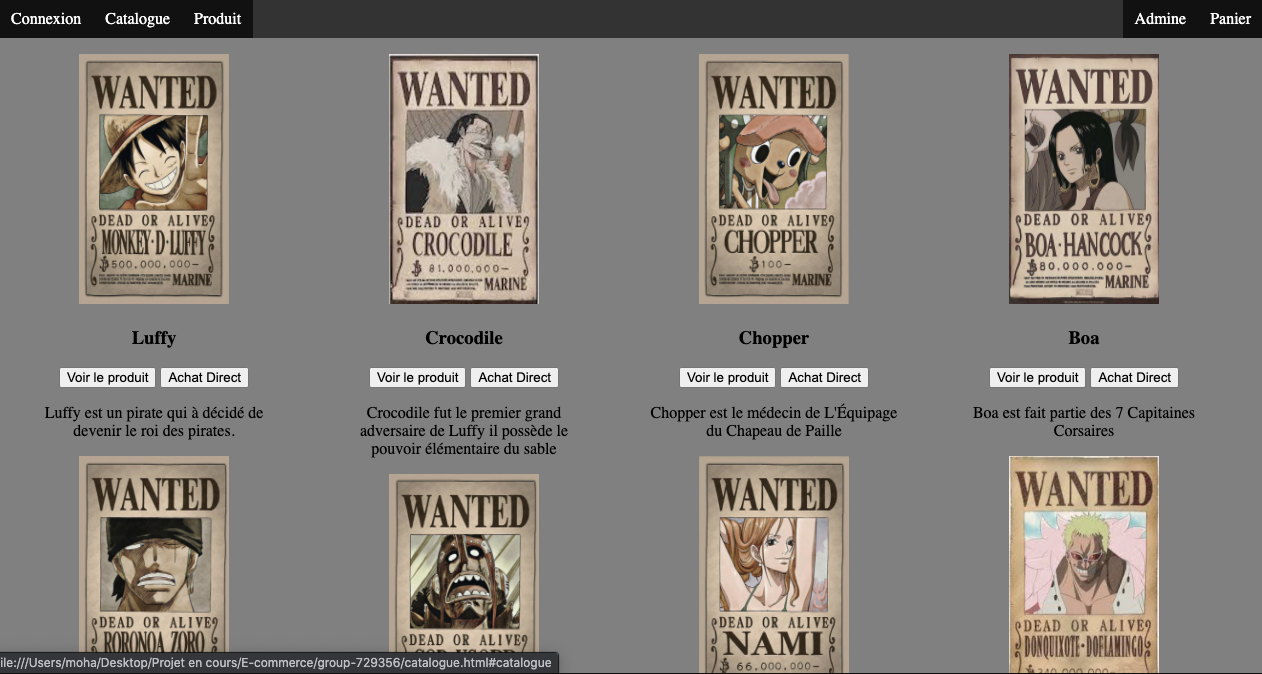This screenshot has height=674, width=1262.
Task: Click Chopper's wanted poster
Action: (774, 178)
